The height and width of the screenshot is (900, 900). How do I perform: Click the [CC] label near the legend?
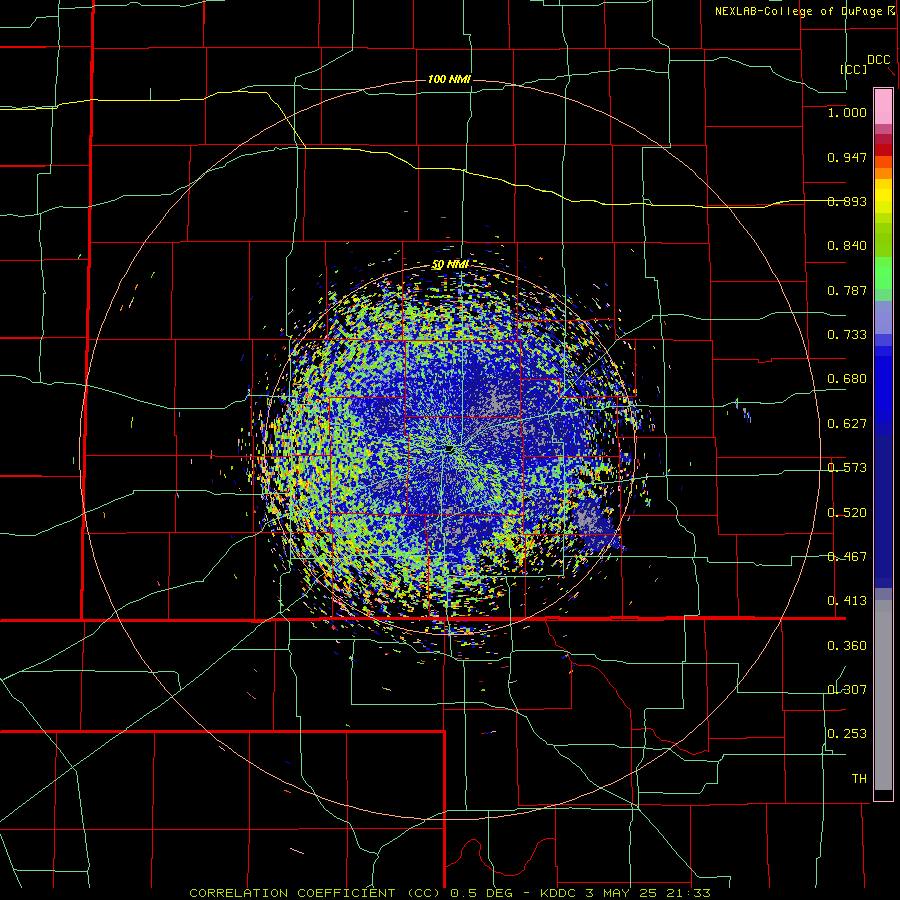853,69
